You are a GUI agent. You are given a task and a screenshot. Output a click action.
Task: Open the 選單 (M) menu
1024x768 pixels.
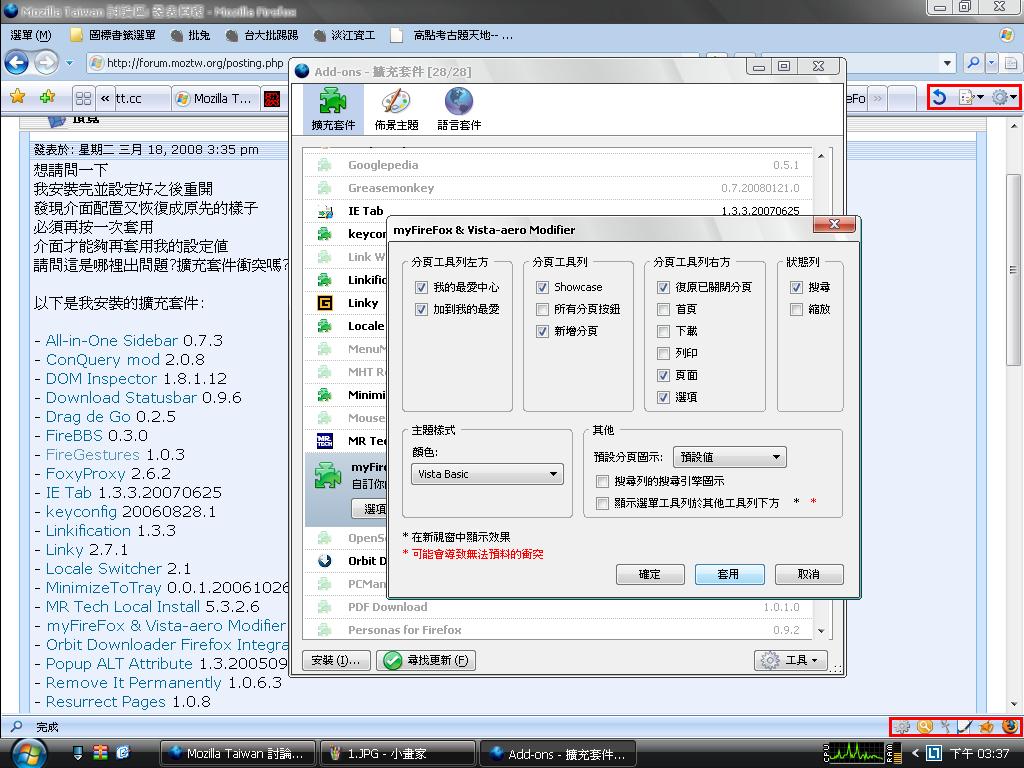point(30,35)
